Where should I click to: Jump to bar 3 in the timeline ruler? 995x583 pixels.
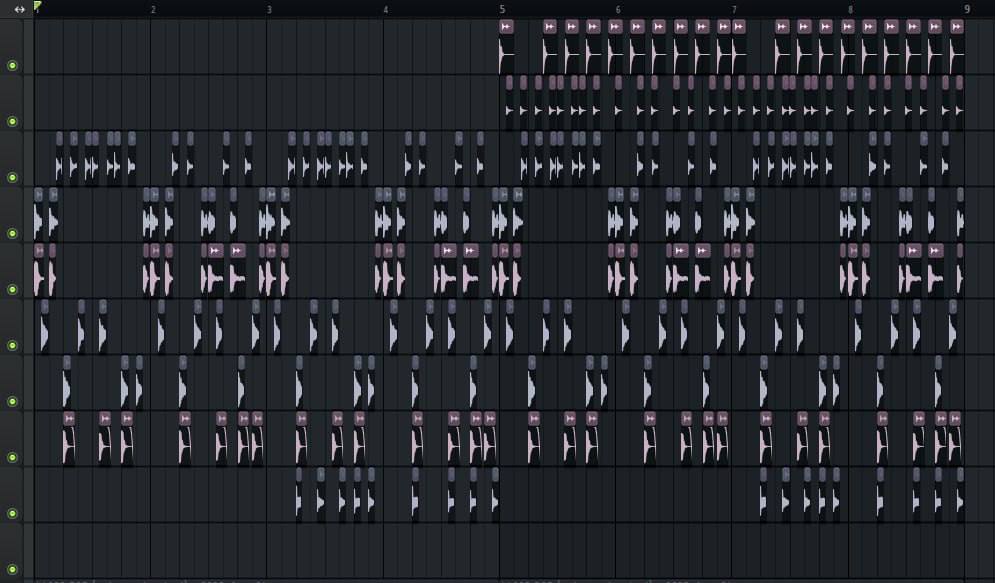(x=269, y=10)
